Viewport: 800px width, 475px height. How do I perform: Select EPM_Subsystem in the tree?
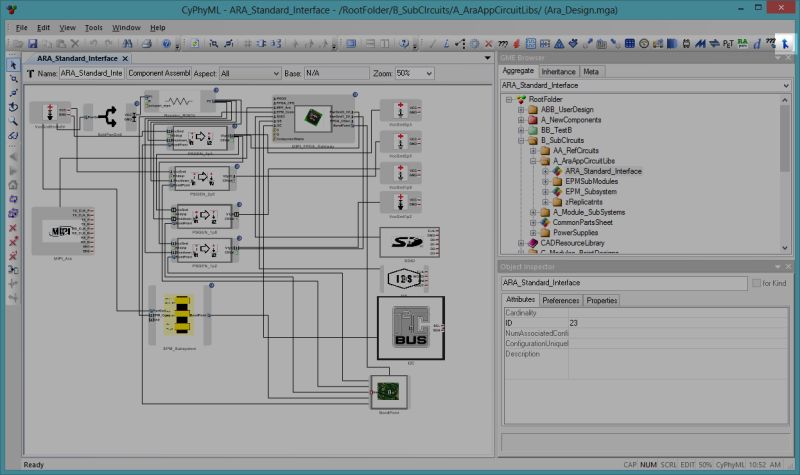tap(591, 192)
